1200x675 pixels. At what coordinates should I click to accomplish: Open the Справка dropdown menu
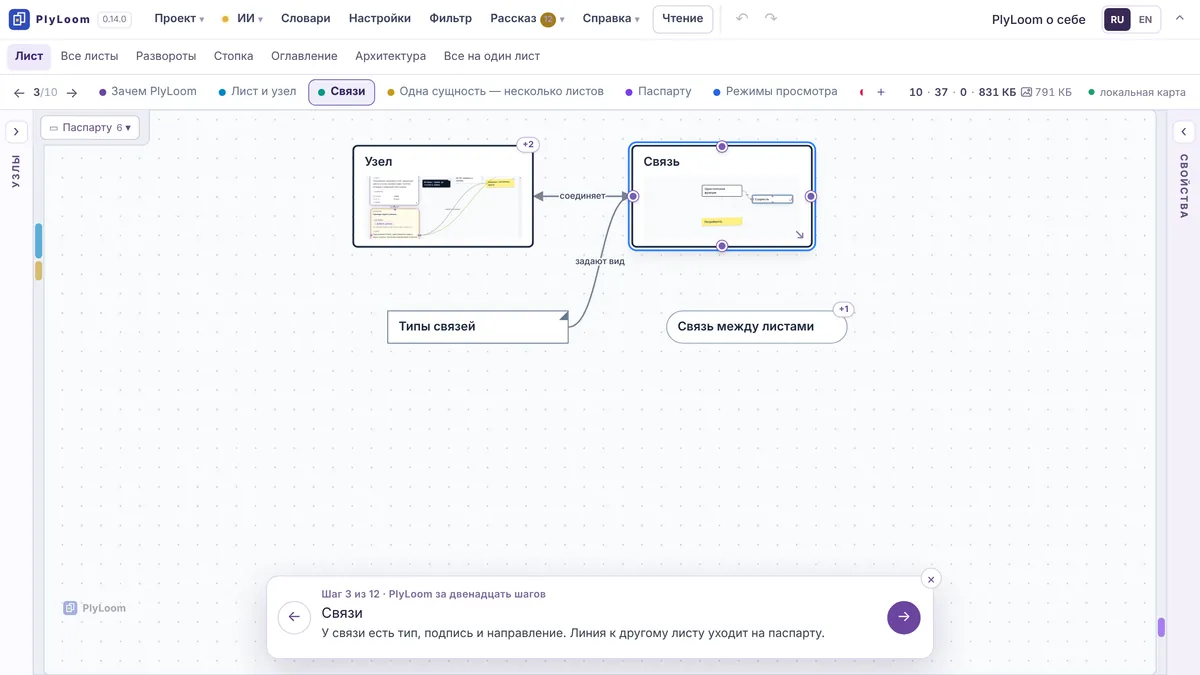pos(611,19)
